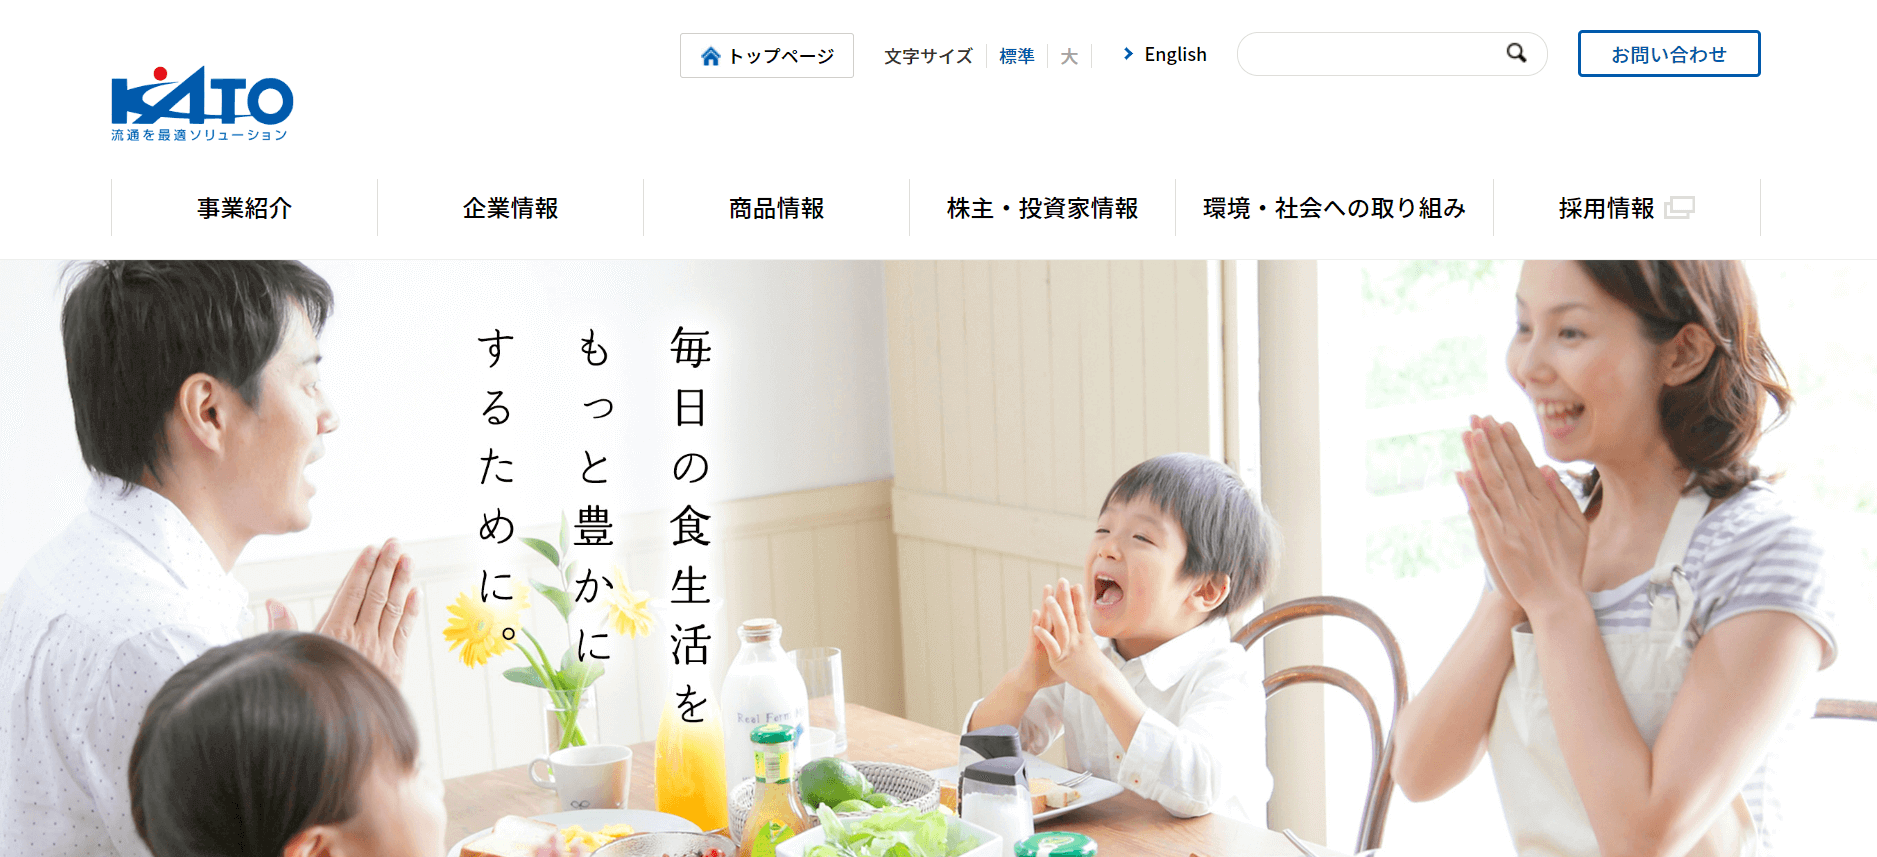Click the external window icon beside 採用情報
The height and width of the screenshot is (857, 1877).
[x=1679, y=208]
